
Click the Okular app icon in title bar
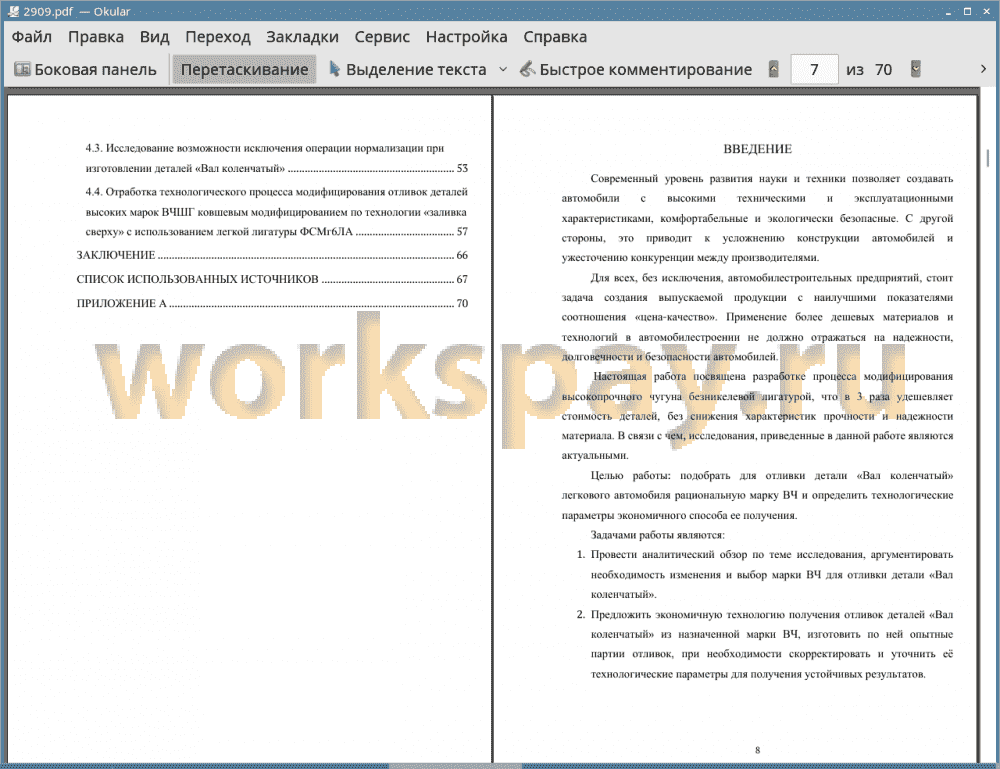pos(13,11)
